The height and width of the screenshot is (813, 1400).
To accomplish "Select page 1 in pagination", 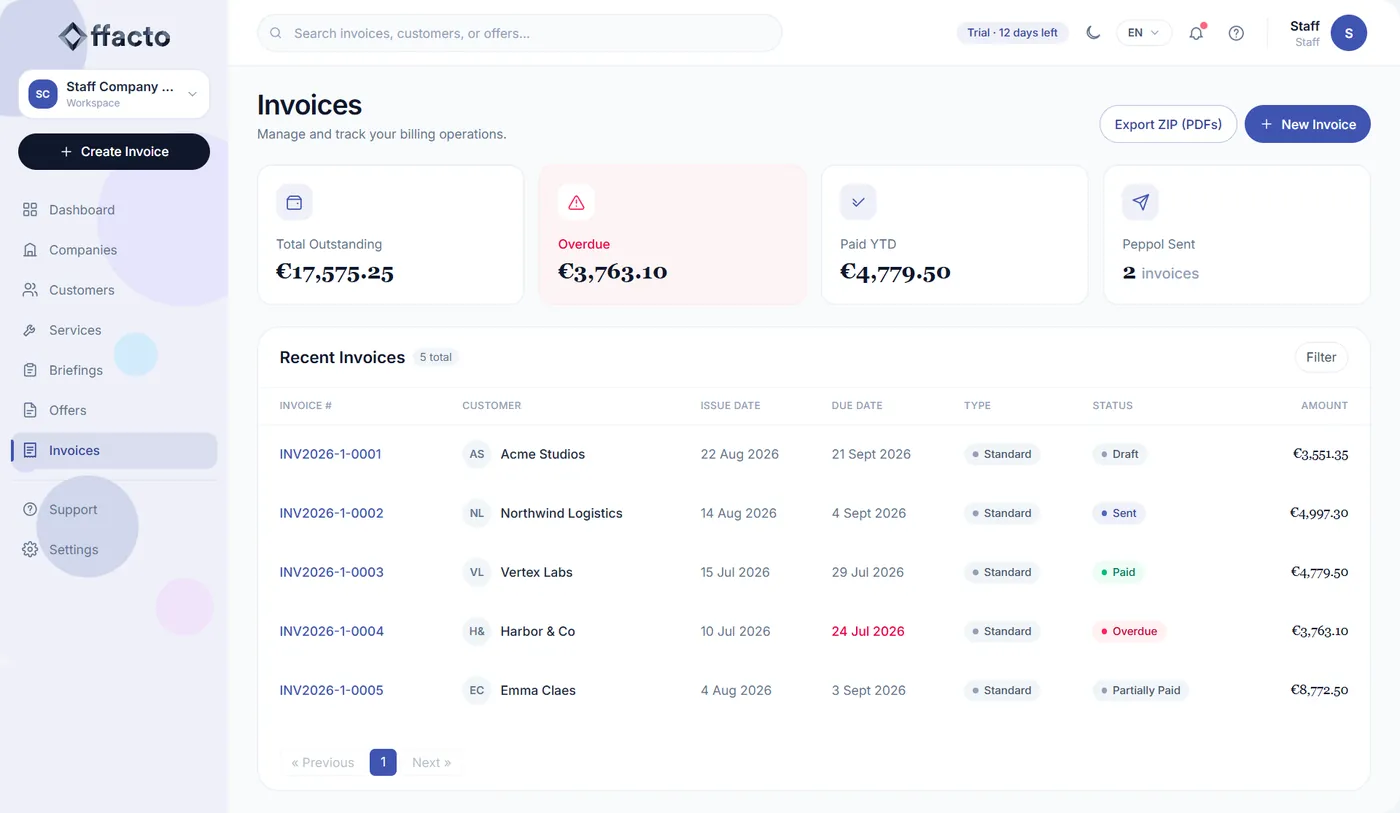I will pyautogui.click(x=383, y=762).
